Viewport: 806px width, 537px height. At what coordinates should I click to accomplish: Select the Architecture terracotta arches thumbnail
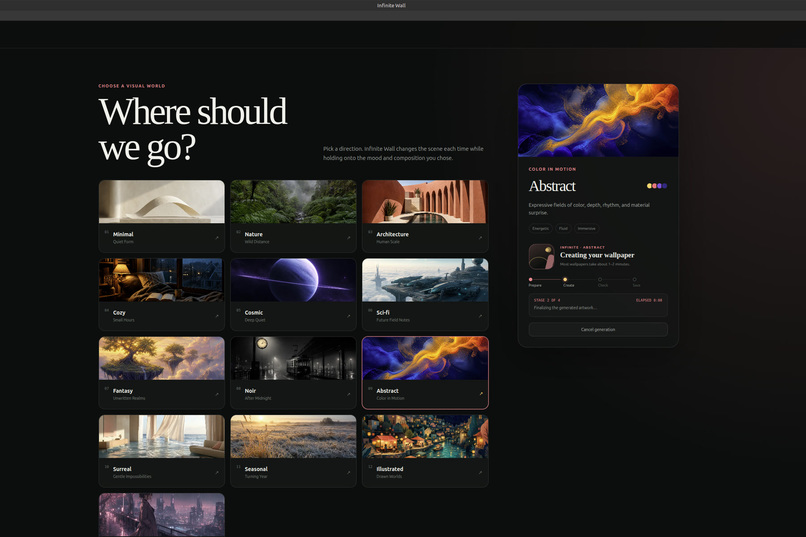click(x=425, y=201)
